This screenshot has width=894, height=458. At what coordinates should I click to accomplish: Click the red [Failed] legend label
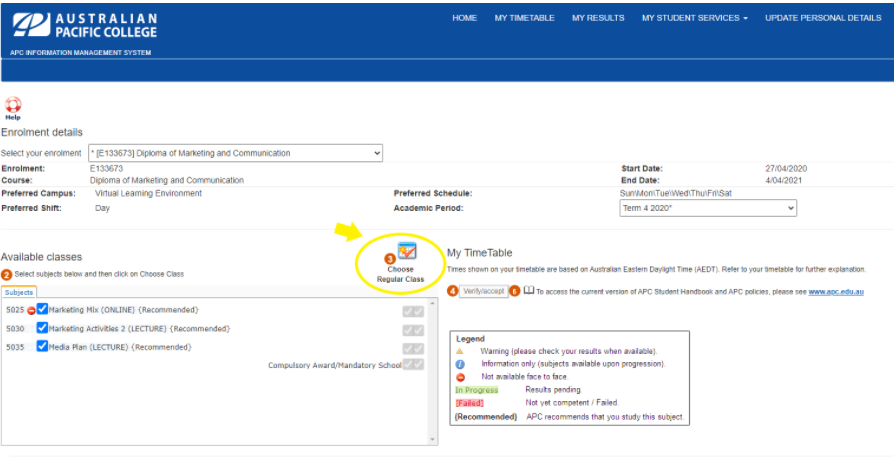point(469,403)
